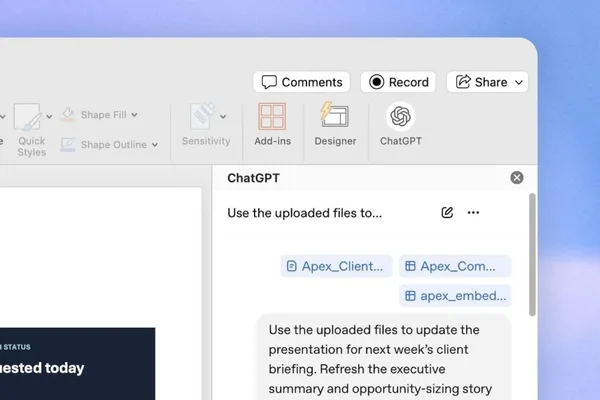
Task: Open the Share dropdown chevron
Action: point(519,82)
